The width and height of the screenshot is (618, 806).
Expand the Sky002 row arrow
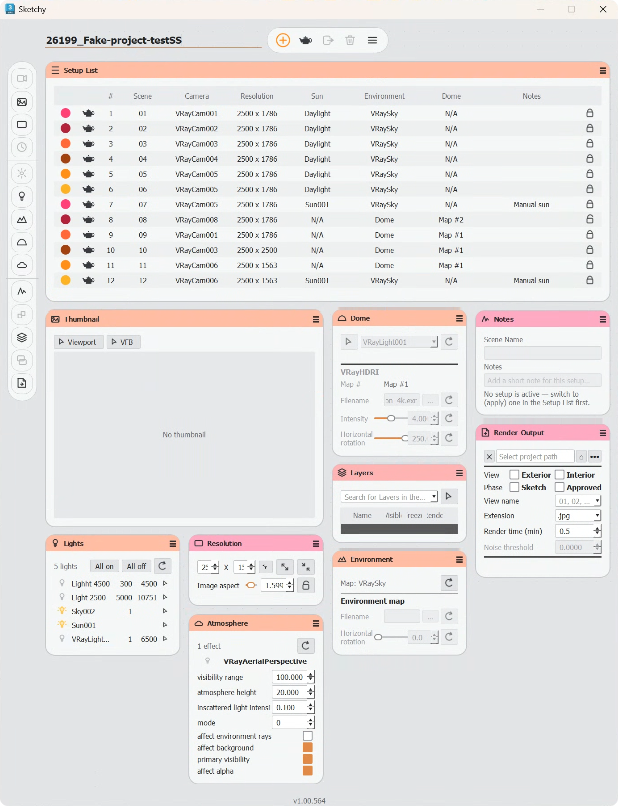[x=165, y=611]
